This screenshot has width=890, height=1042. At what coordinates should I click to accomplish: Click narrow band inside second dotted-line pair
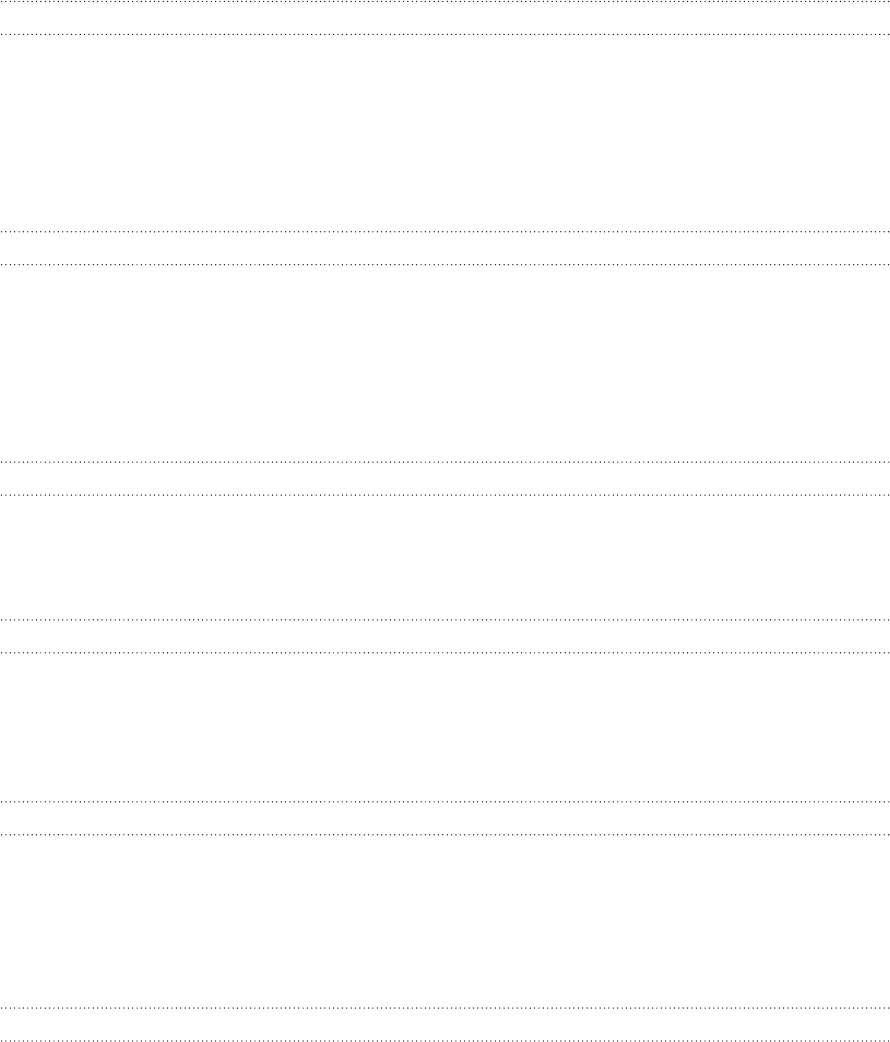(445, 248)
